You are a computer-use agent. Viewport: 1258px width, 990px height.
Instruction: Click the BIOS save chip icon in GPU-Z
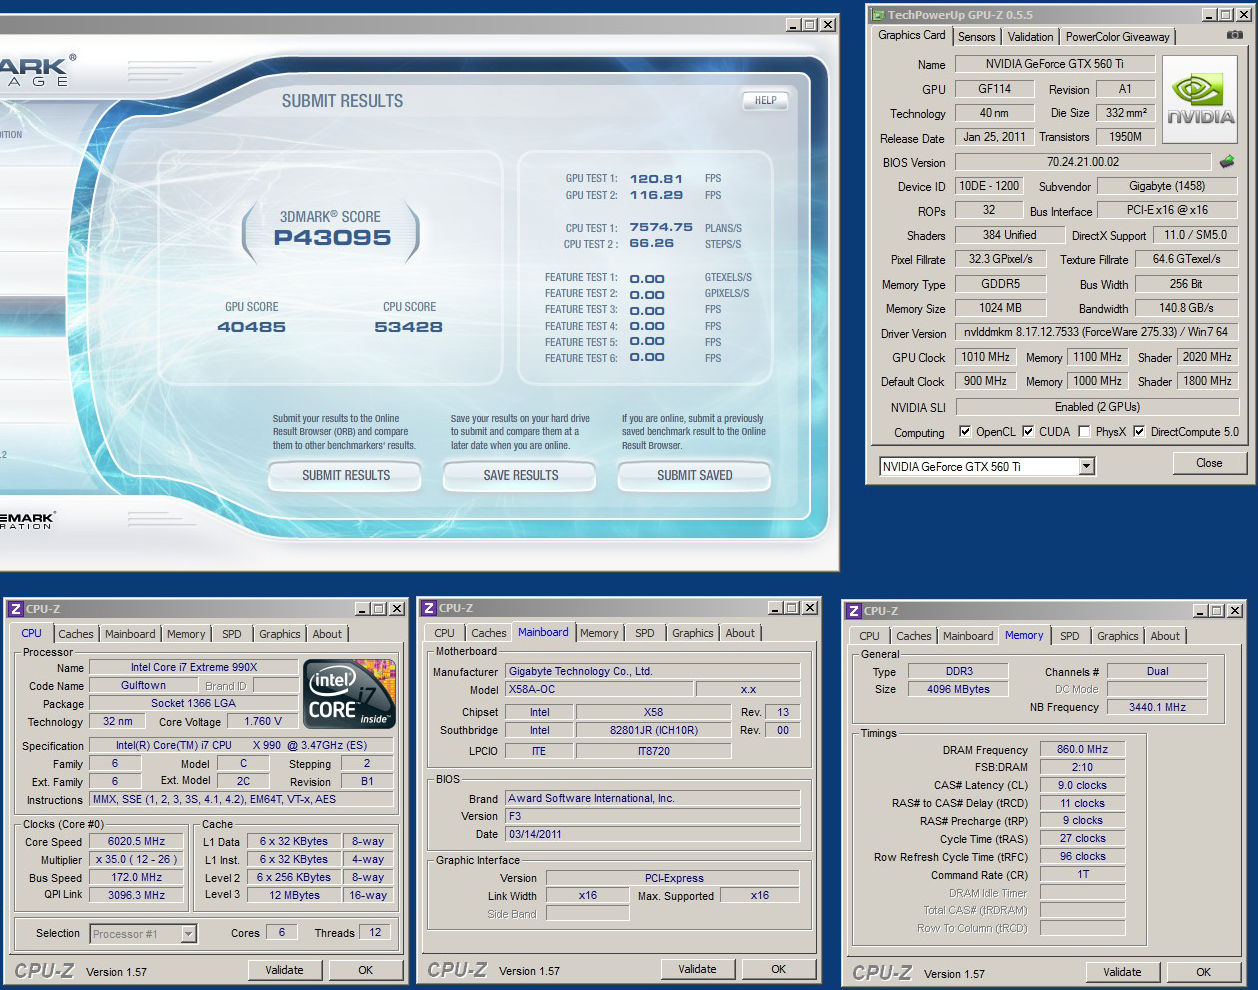pos(1227,161)
